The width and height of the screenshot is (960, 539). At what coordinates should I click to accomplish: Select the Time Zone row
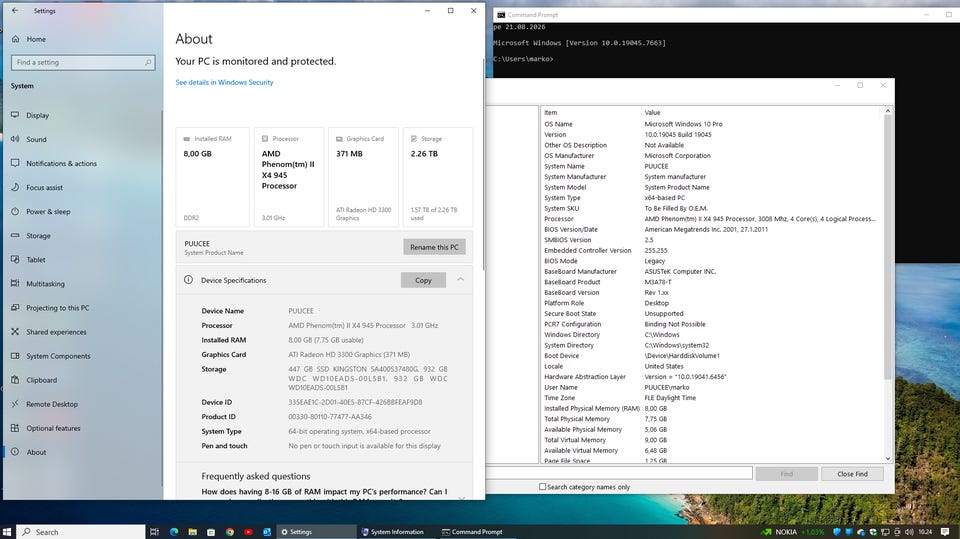712,398
